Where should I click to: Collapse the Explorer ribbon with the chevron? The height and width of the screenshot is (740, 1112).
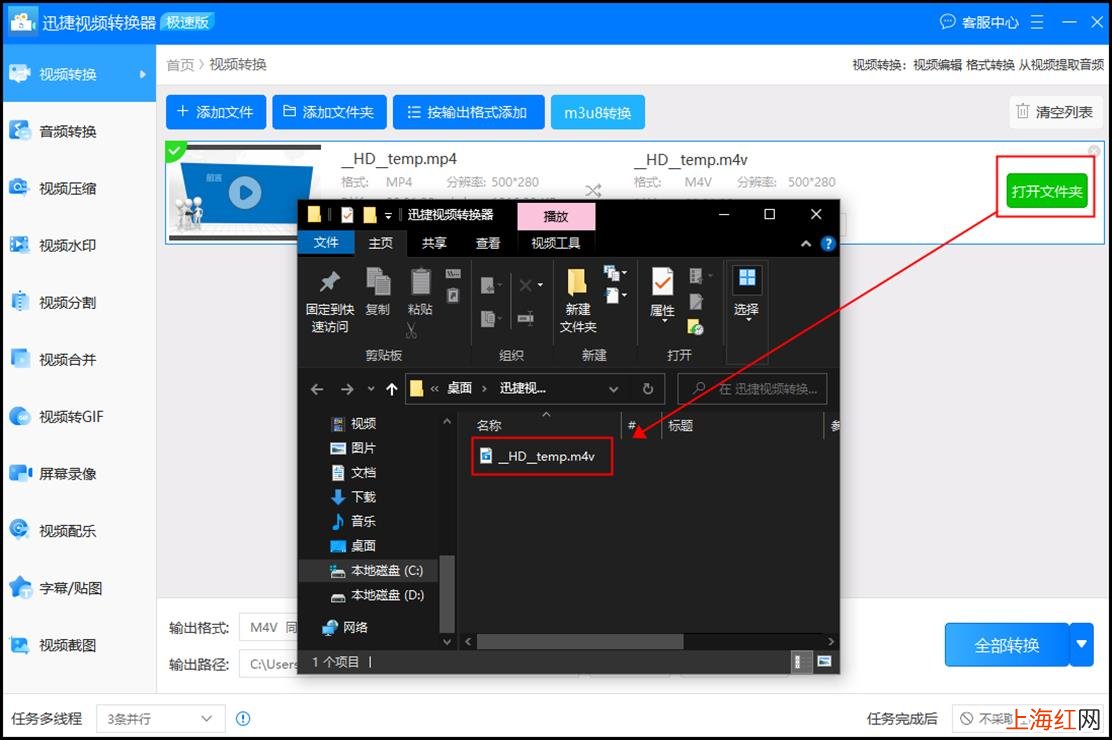[x=806, y=244]
